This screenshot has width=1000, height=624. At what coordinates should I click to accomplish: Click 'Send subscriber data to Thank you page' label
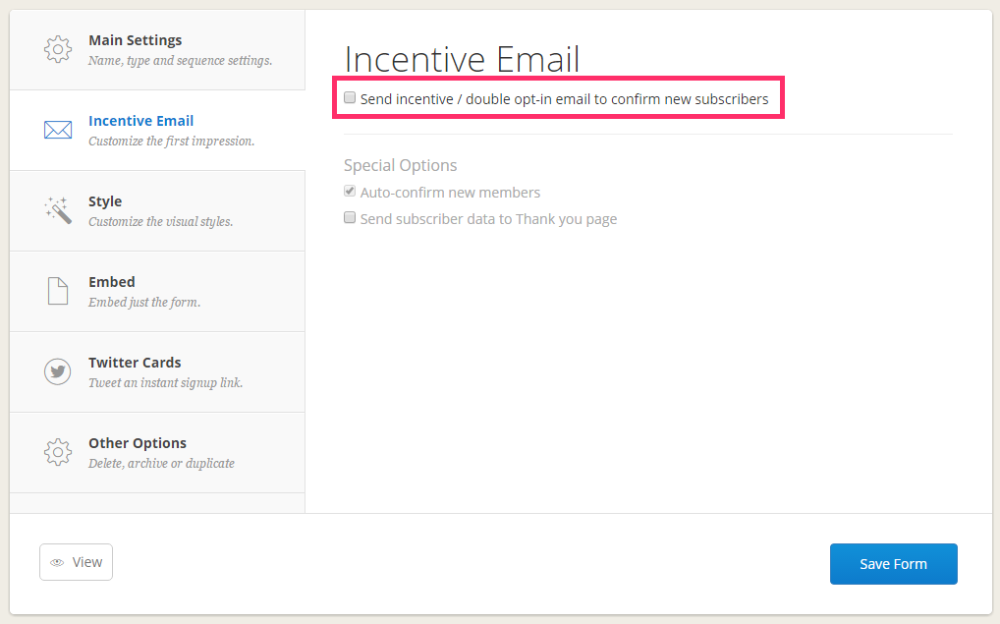tap(489, 219)
